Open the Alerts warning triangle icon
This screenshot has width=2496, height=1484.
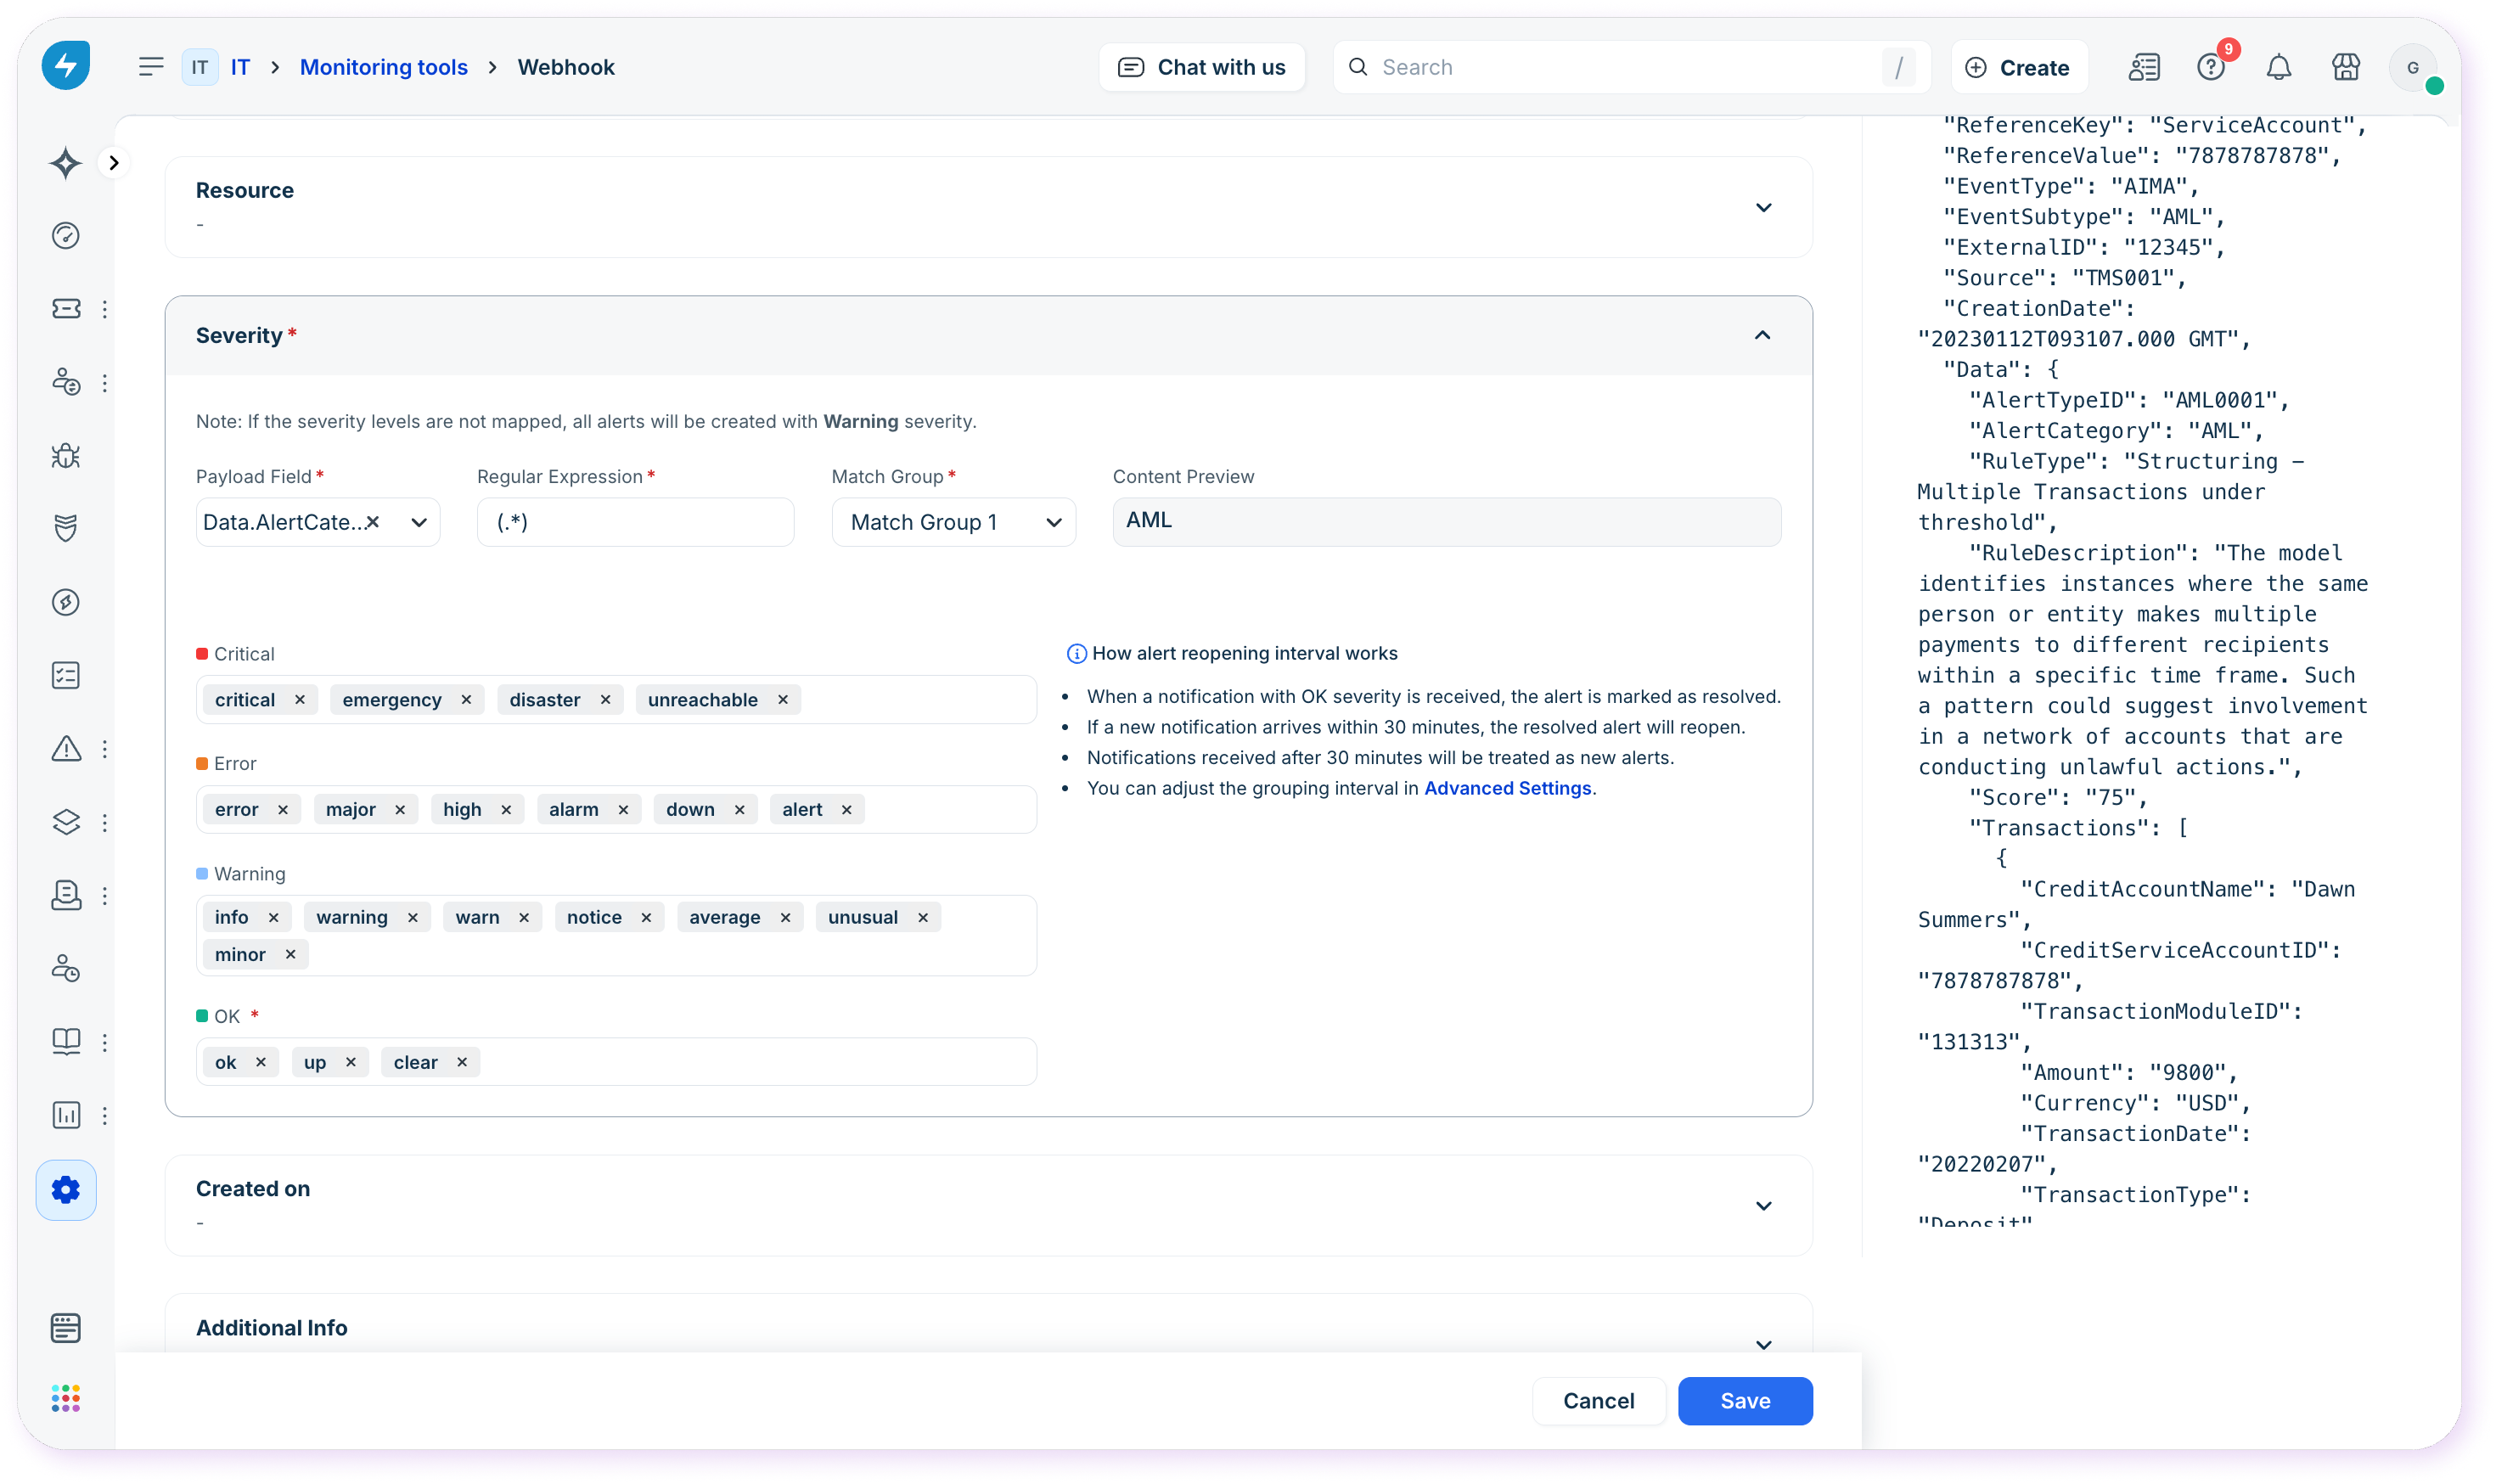pos(66,749)
